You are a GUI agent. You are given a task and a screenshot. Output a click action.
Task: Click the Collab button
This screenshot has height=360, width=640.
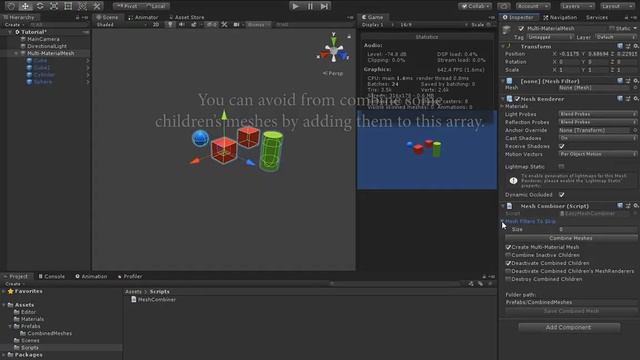pyautogui.click(x=475, y=6)
